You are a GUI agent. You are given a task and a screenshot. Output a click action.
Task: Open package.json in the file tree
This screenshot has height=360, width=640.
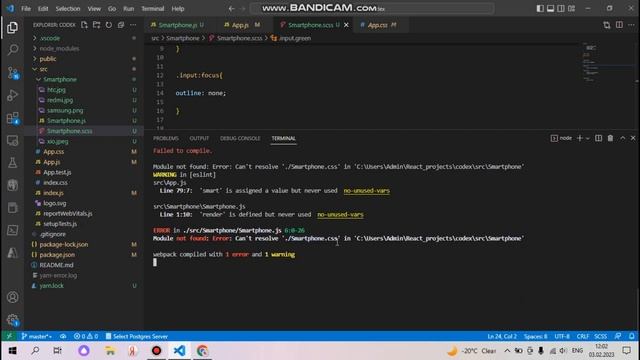point(57,255)
